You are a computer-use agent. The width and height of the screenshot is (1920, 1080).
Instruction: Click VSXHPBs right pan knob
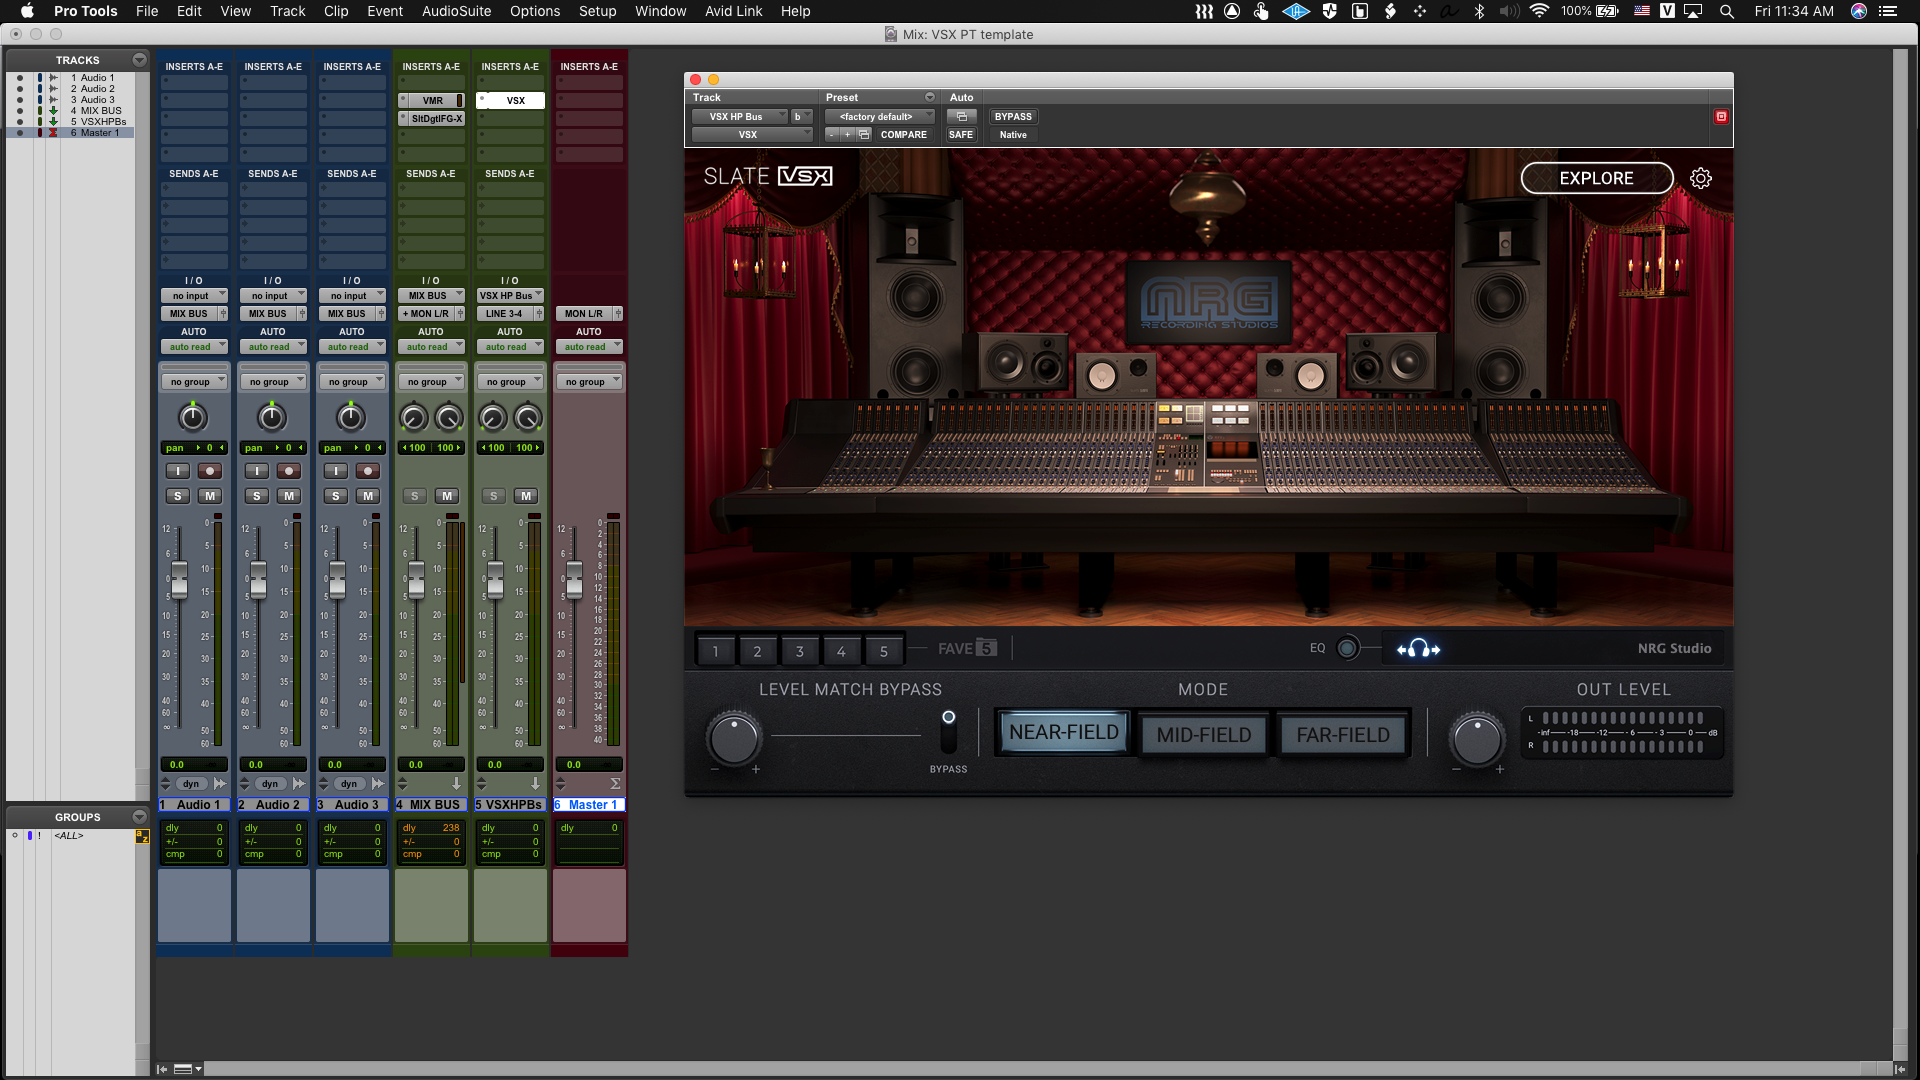527,417
